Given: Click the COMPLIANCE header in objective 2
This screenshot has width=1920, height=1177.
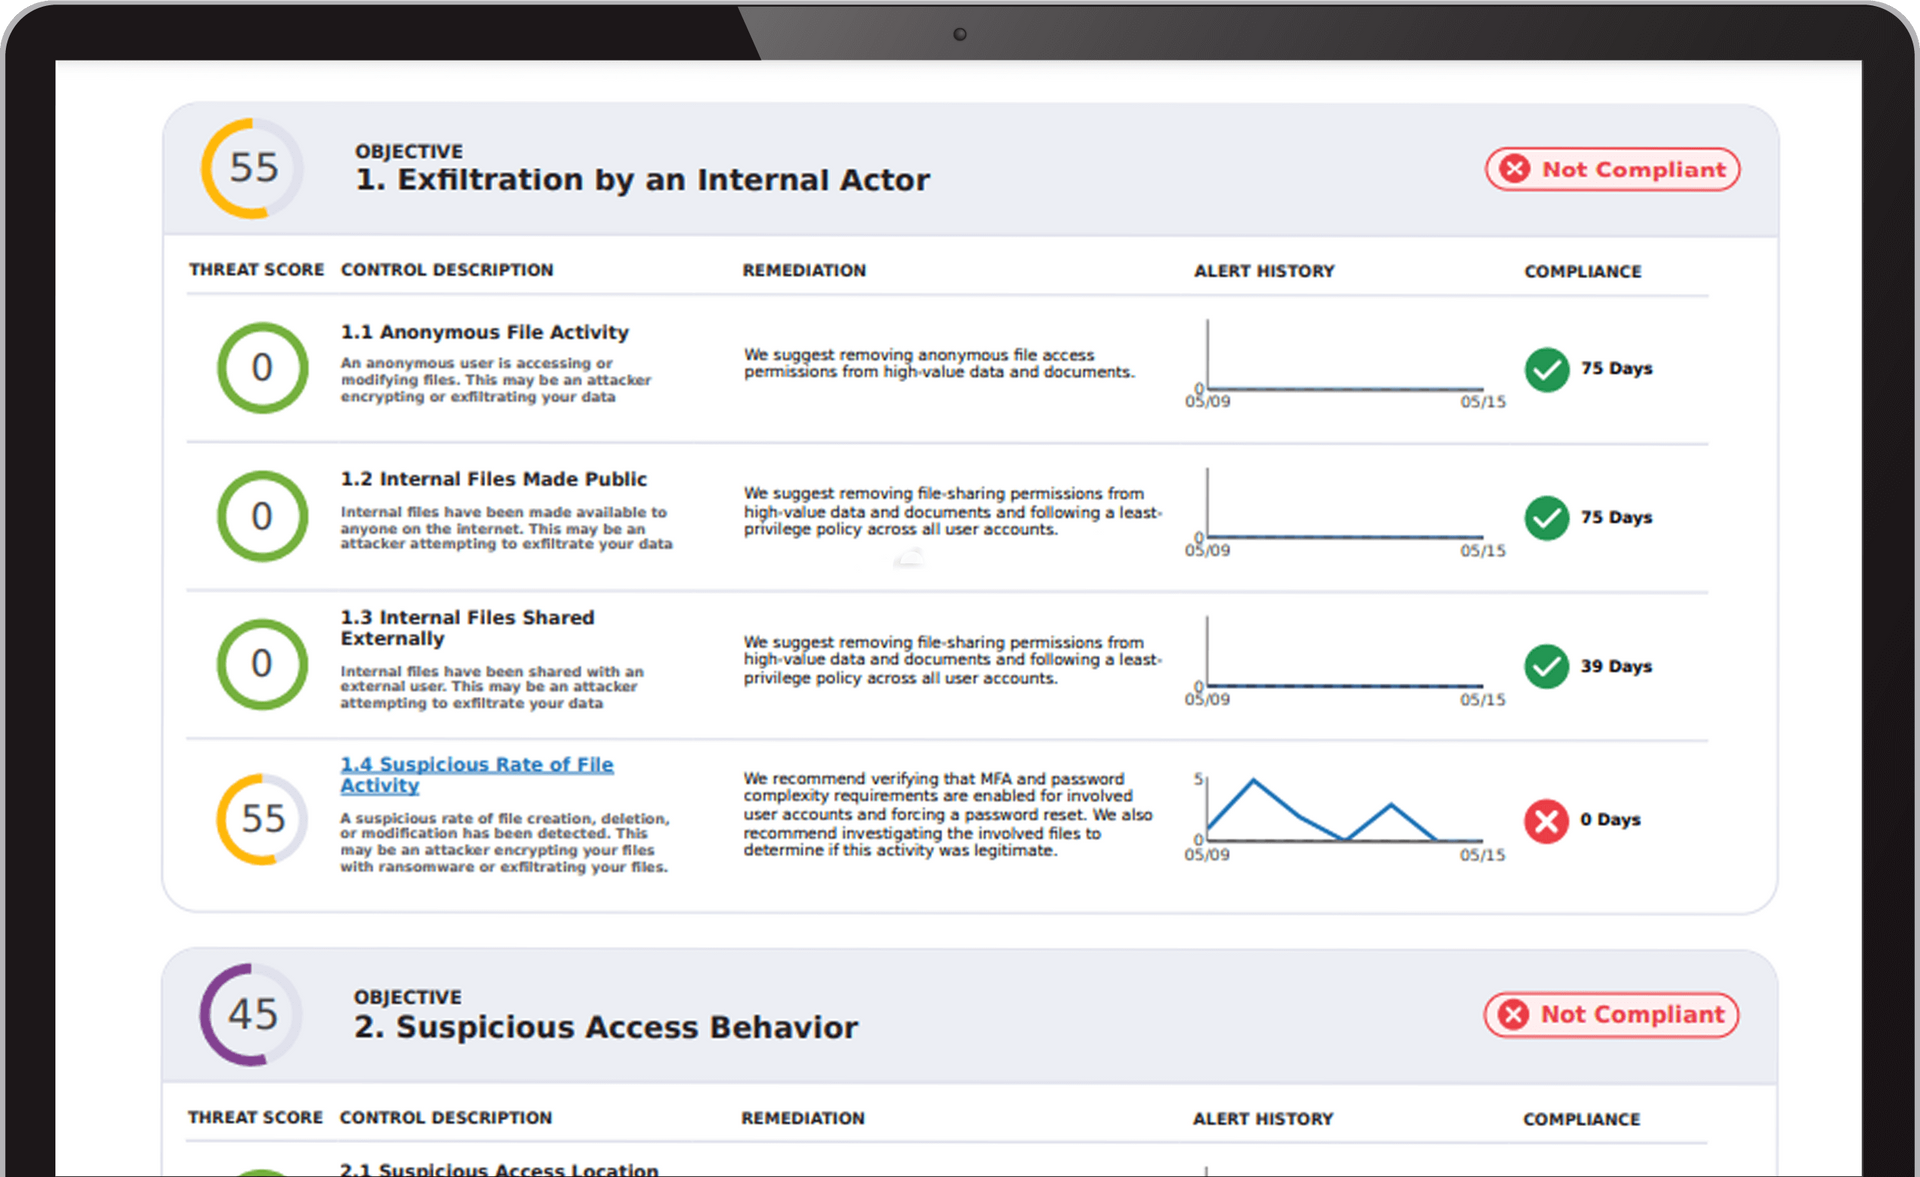Looking at the screenshot, I should [x=1581, y=1120].
